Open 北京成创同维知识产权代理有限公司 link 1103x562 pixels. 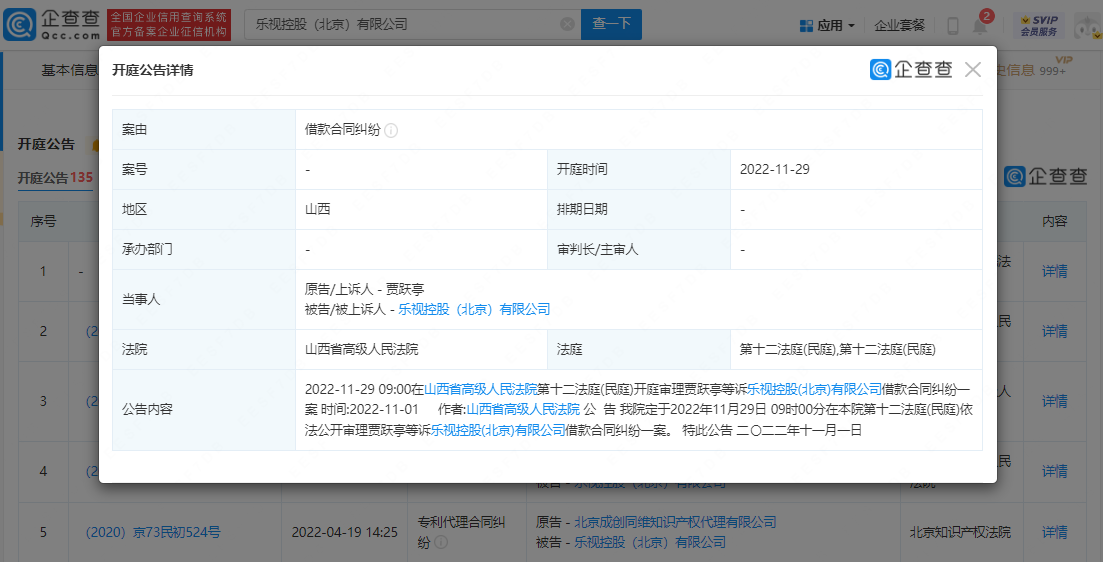click(x=675, y=522)
